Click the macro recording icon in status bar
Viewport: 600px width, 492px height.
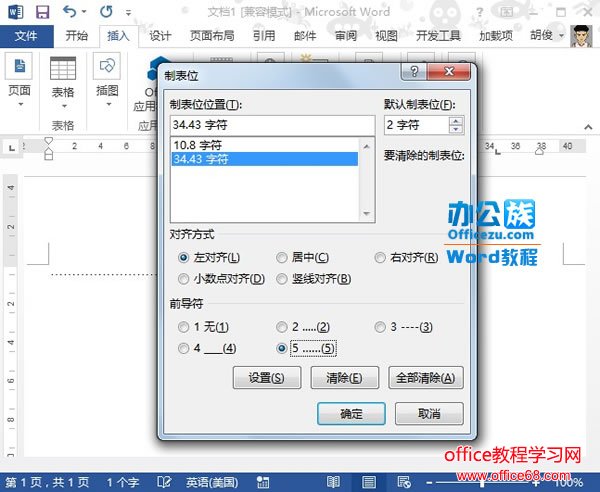[x=263, y=482]
